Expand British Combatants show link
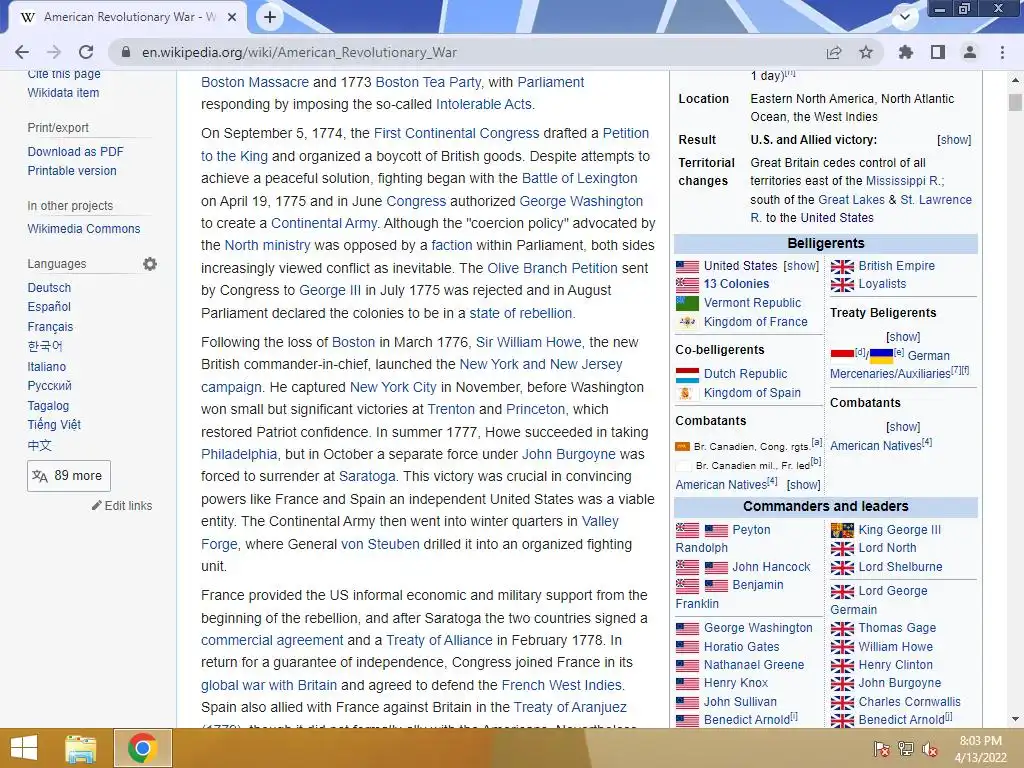 [903, 427]
